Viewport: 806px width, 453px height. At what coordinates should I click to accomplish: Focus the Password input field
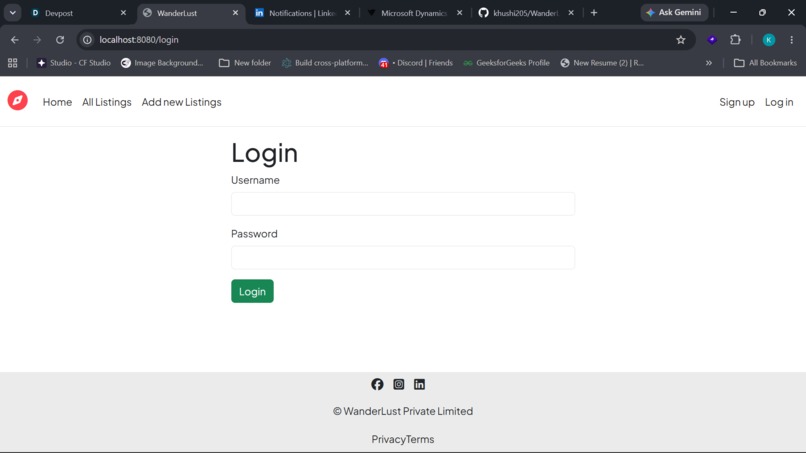click(x=403, y=257)
